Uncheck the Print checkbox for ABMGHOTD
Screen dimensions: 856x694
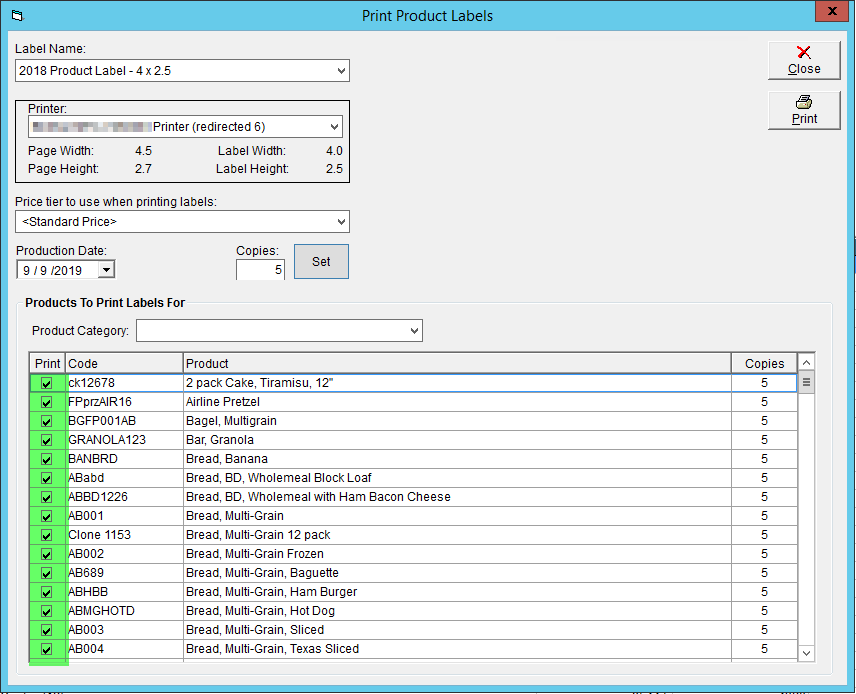46,611
